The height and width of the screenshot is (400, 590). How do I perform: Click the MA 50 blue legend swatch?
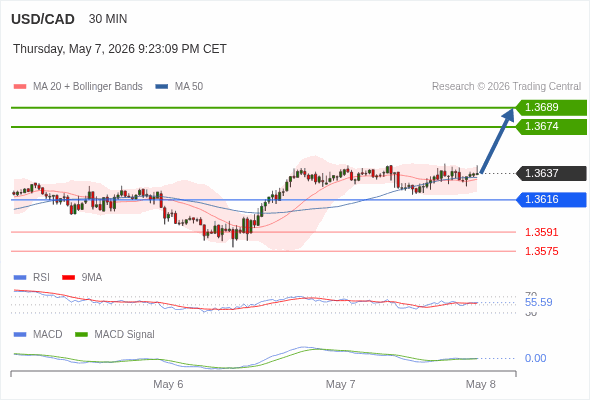click(162, 87)
